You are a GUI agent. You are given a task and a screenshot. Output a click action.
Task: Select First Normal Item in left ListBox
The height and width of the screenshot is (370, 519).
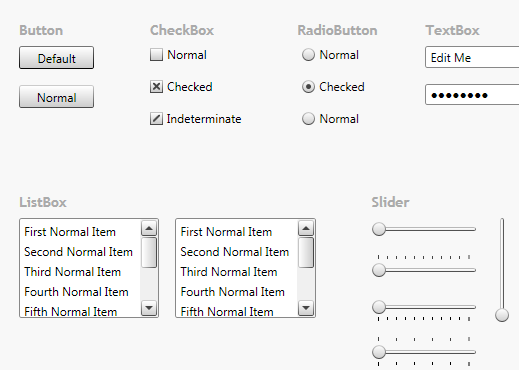point(80,232)
